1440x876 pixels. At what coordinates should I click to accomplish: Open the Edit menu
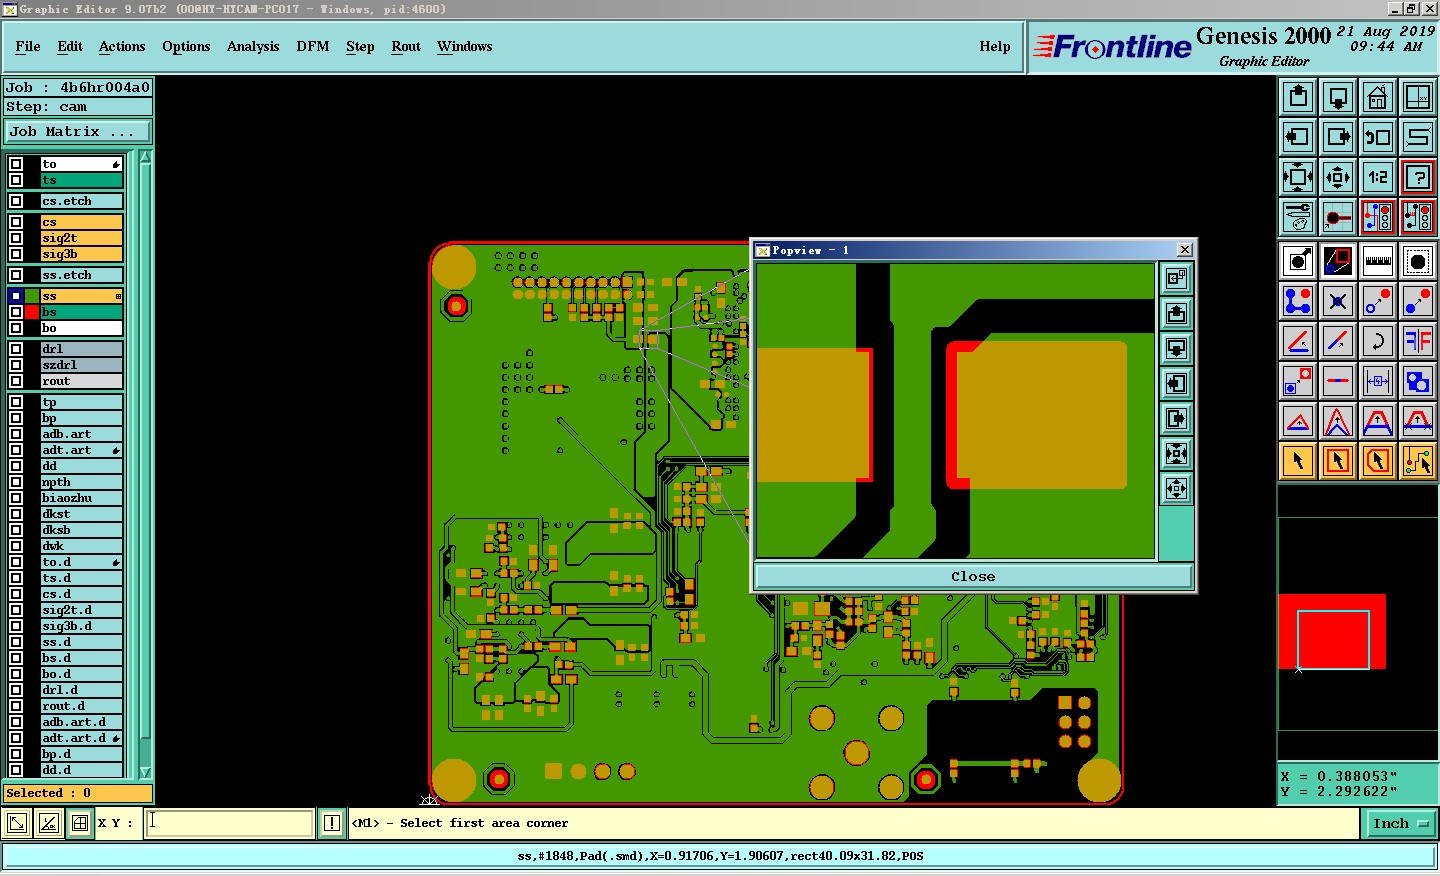click(x=70, y=46)
